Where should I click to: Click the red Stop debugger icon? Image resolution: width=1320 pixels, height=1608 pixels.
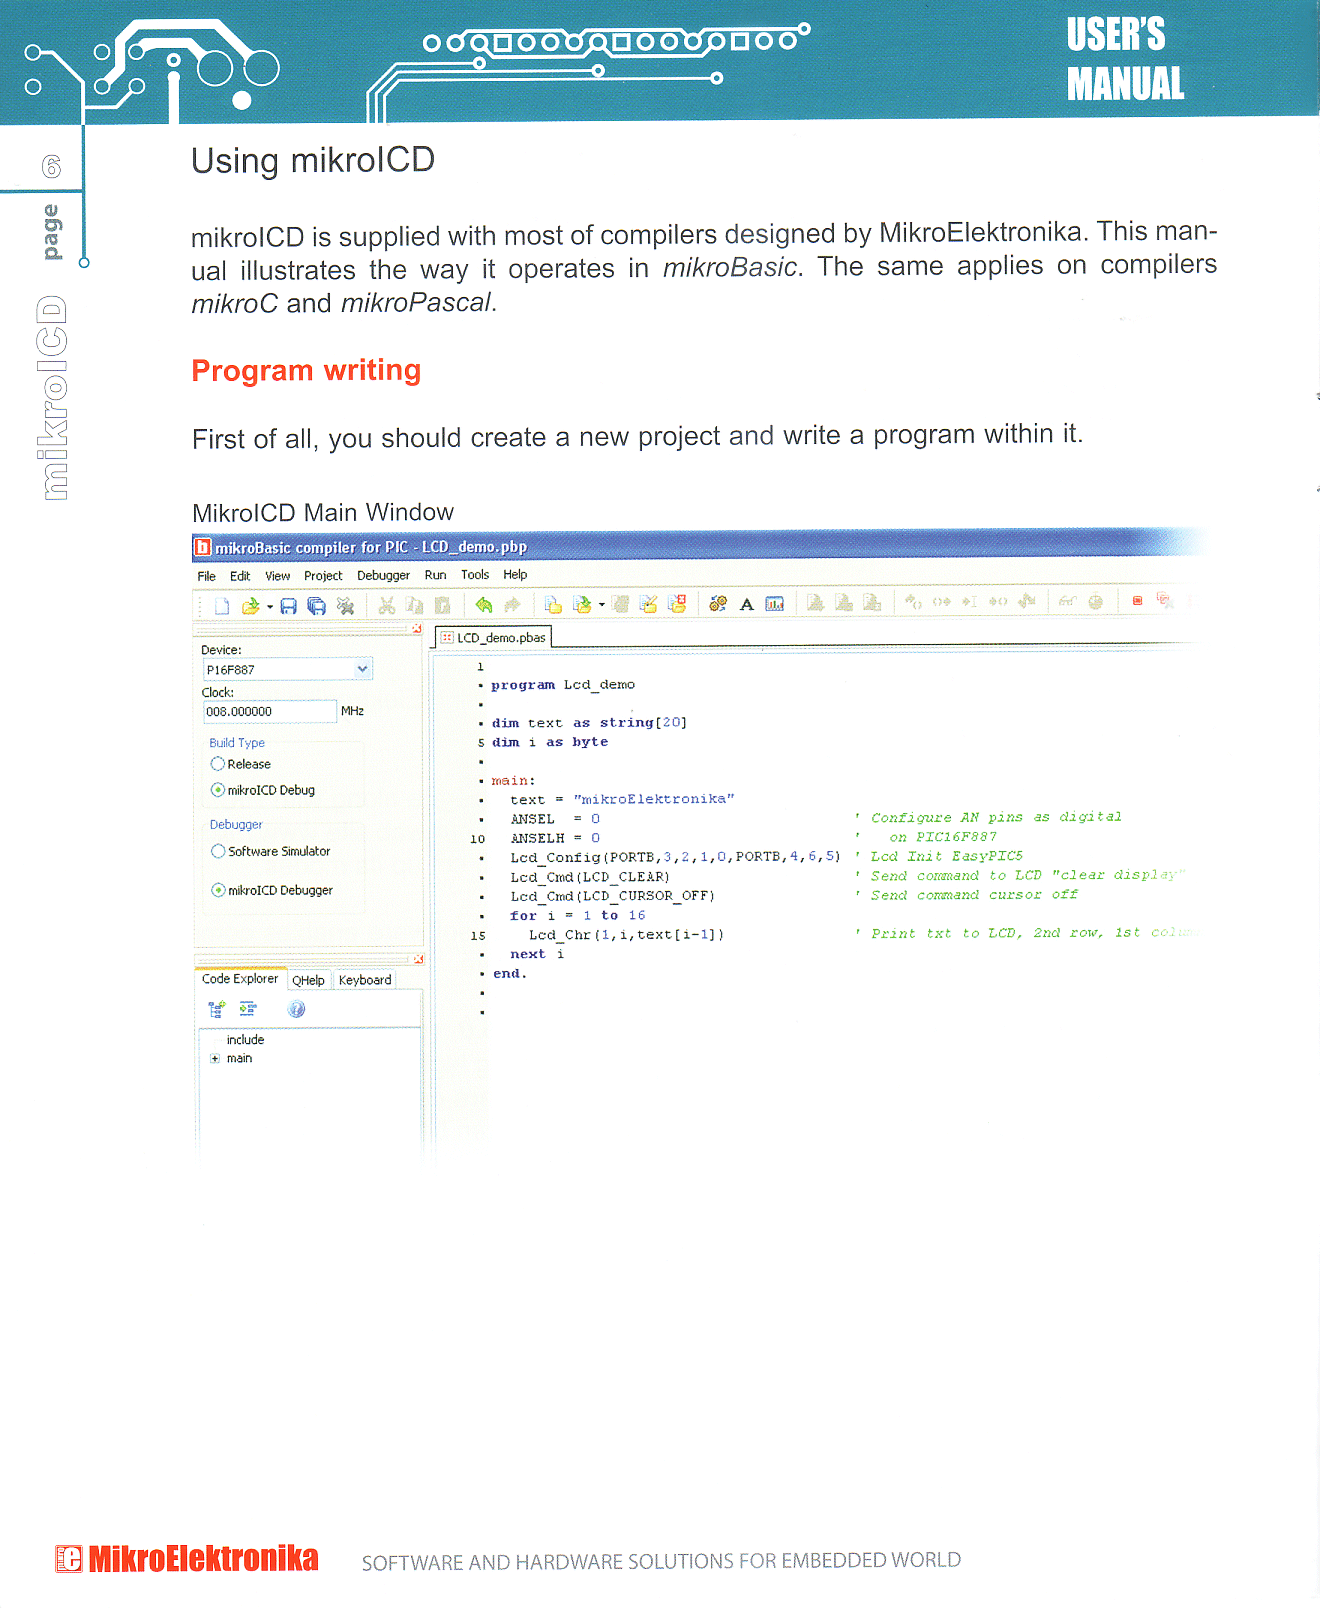click(x=1137, y=601)
